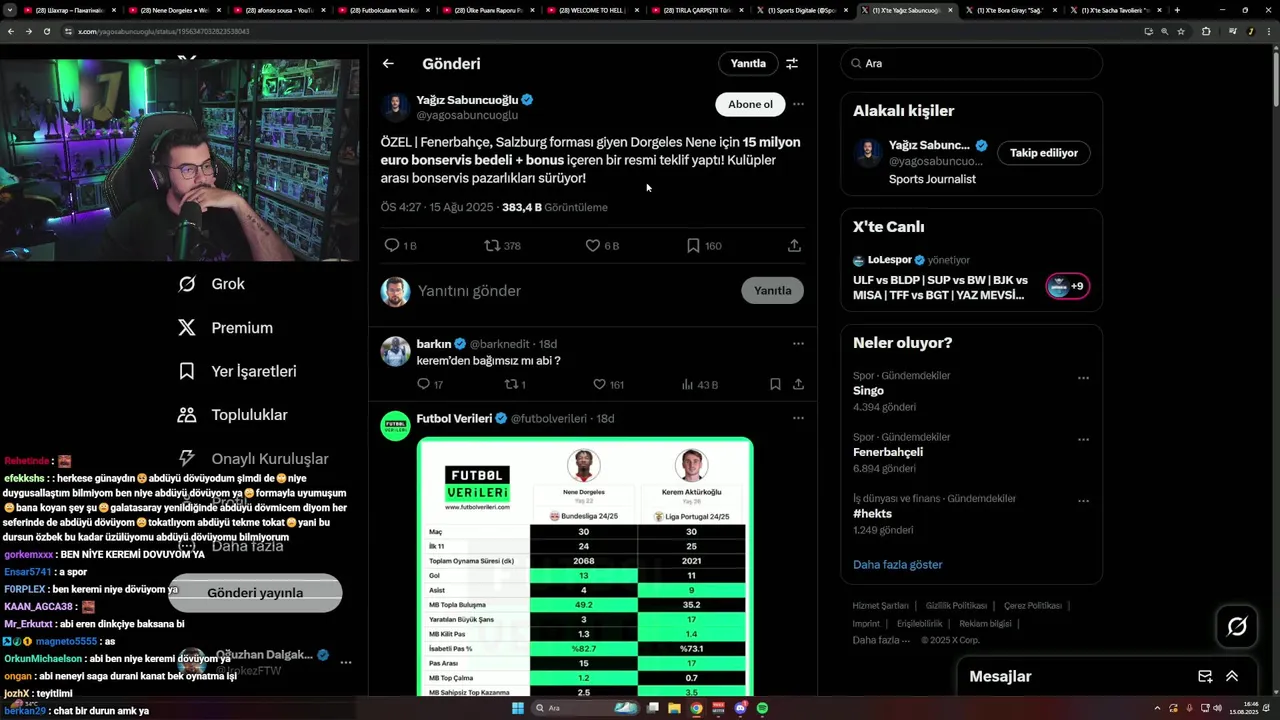Like the main post with 6 B likes
The height and width of the screenshot is (720, 1280).
tap(592, 245)
